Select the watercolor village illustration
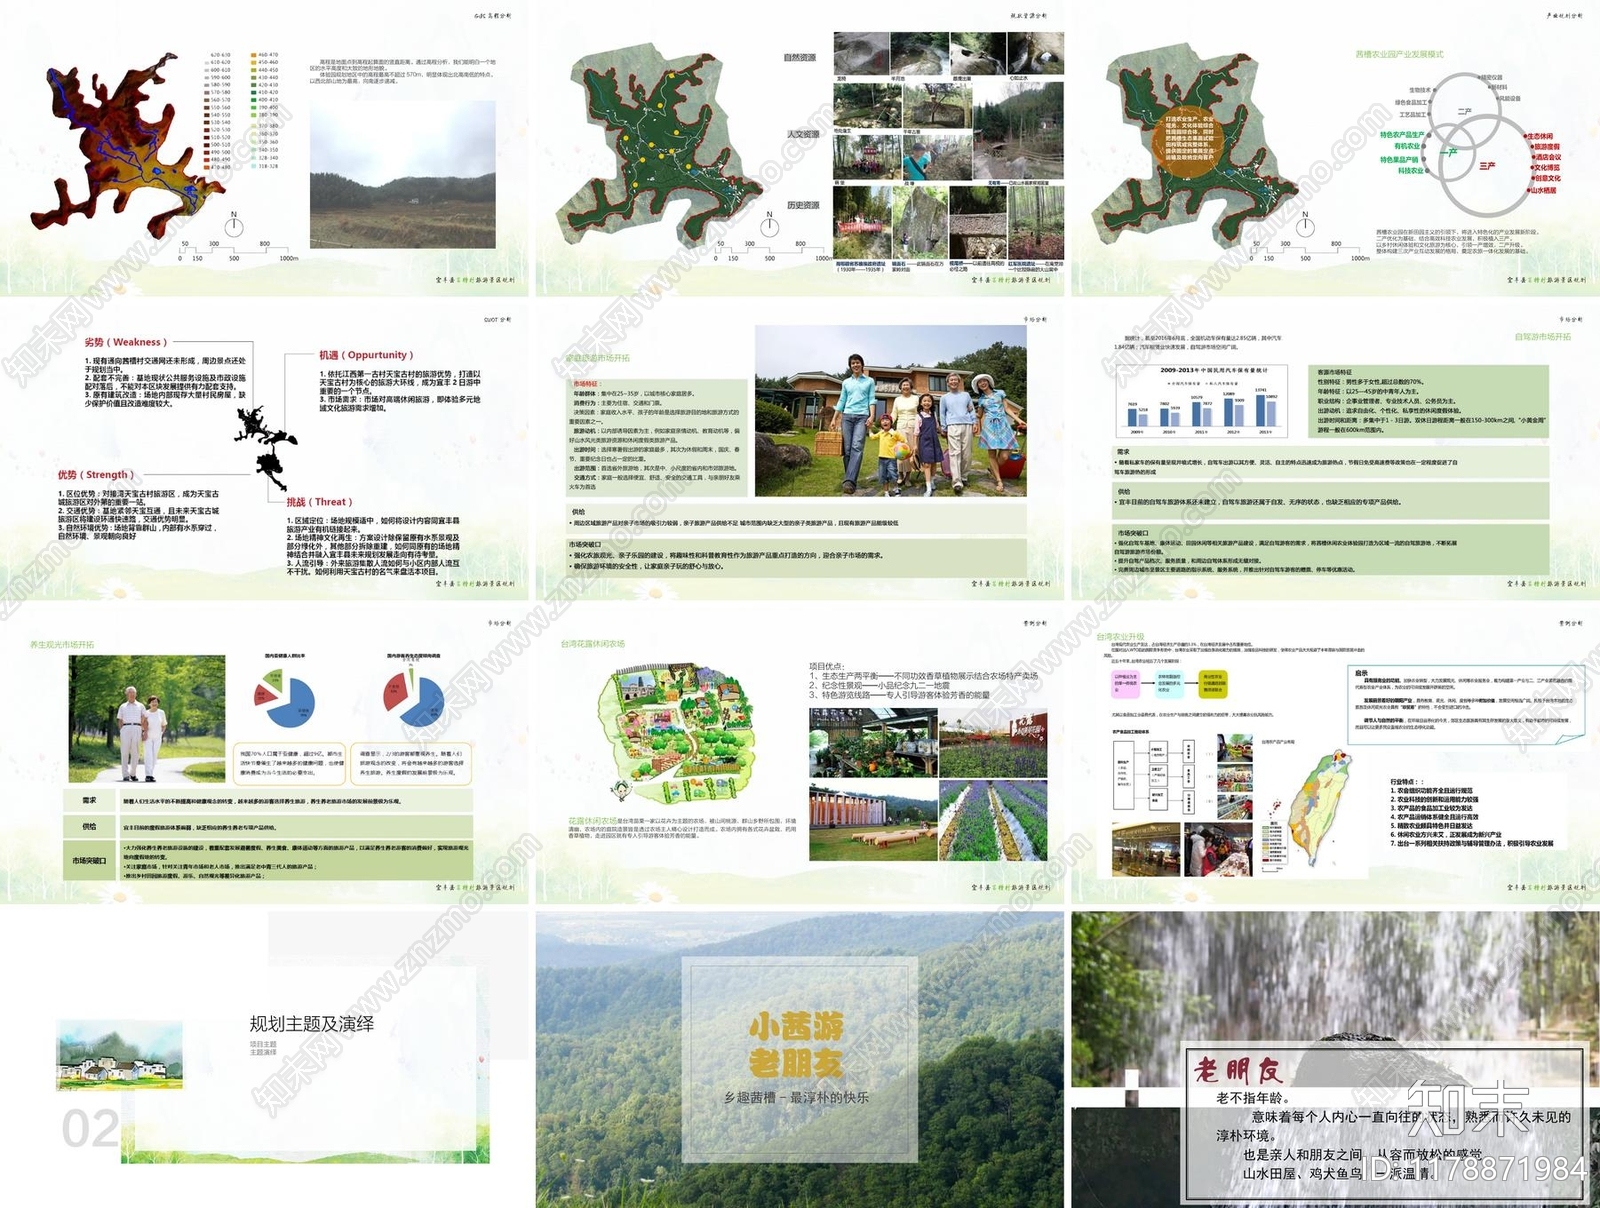The height and width of the screenshot is (1208, 1600). 120,1055
